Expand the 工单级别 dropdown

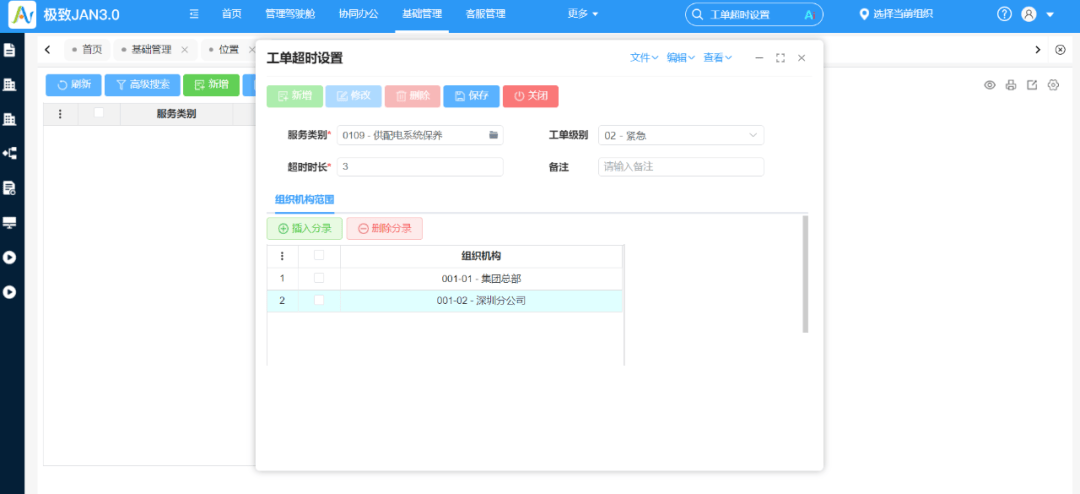(752, 135)
